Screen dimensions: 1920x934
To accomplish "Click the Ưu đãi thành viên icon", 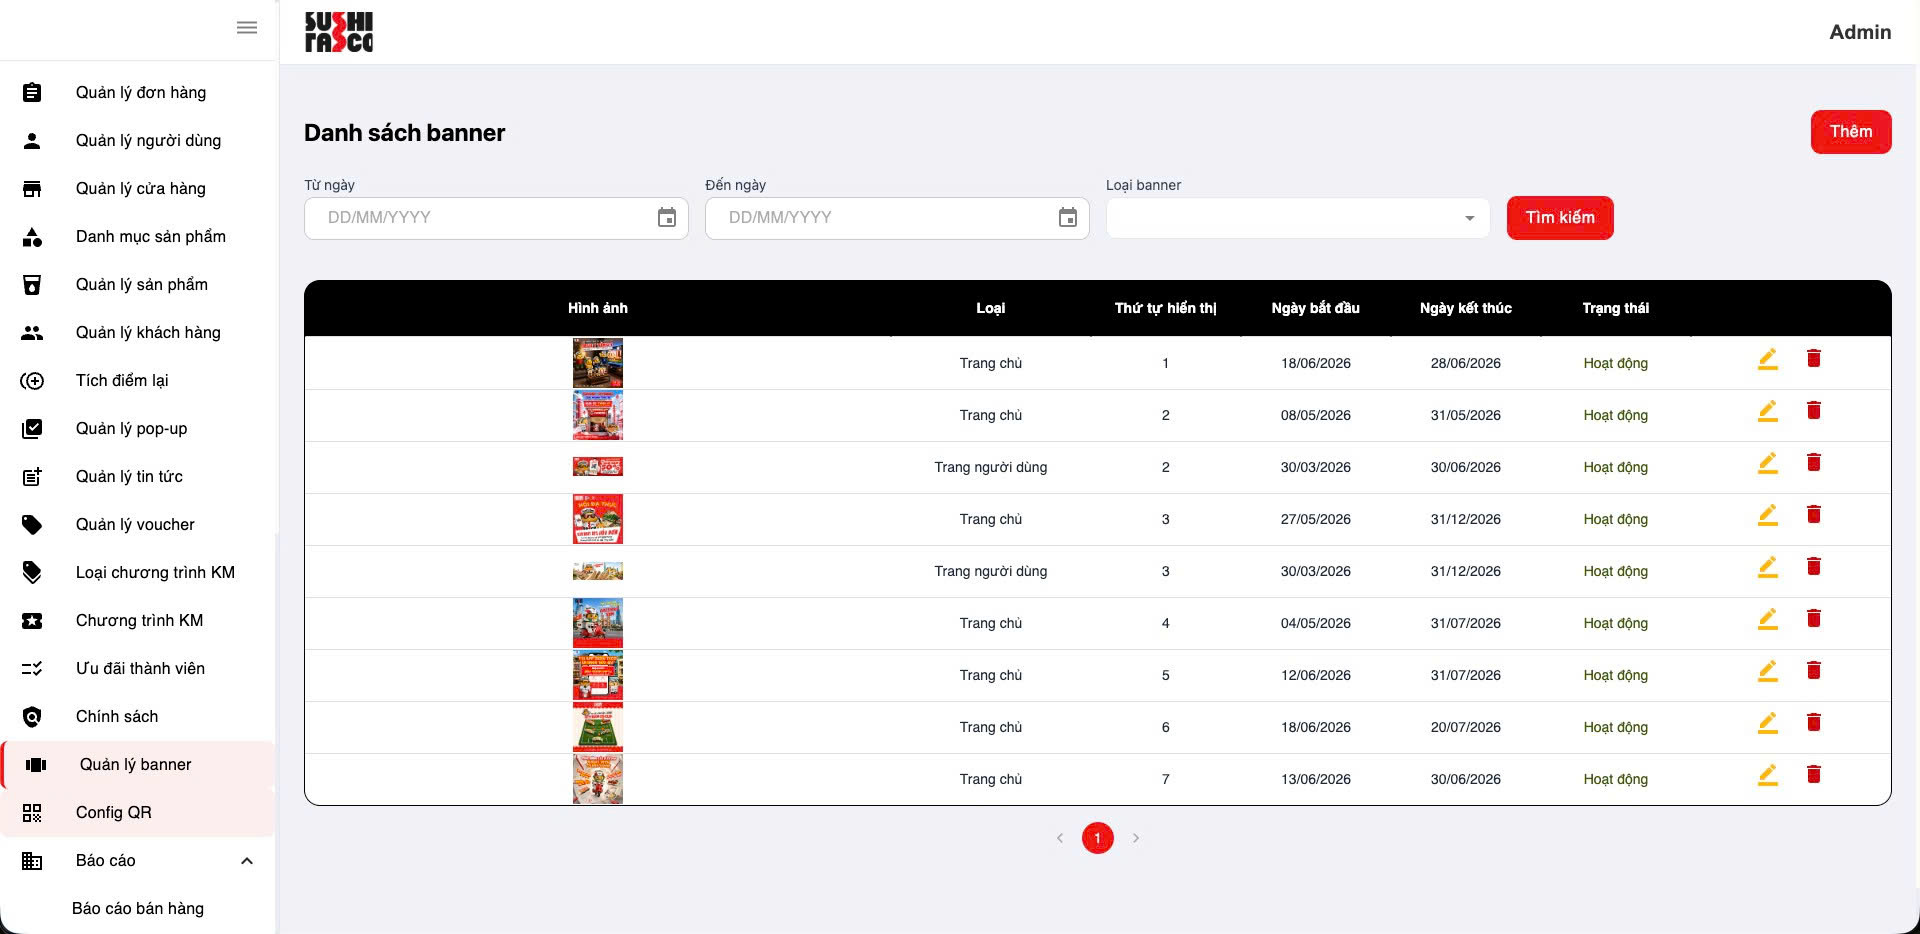I will (x=32, y=669).
